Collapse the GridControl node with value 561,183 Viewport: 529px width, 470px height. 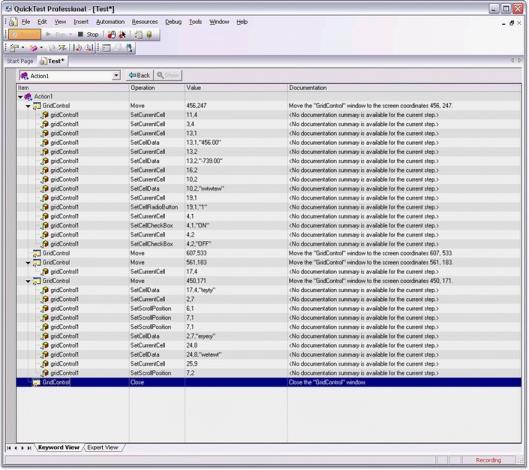click(x=28, y=262)
